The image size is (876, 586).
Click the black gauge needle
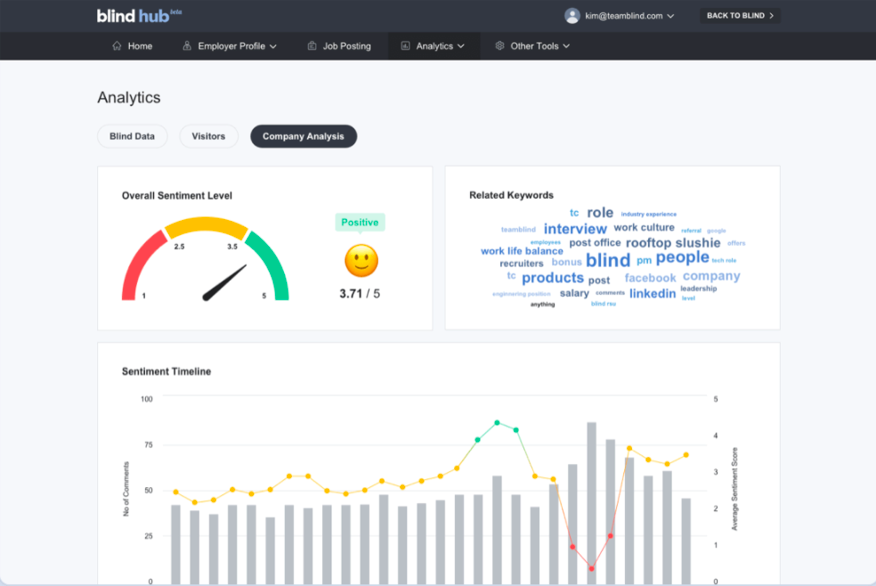tap(224, 283)
